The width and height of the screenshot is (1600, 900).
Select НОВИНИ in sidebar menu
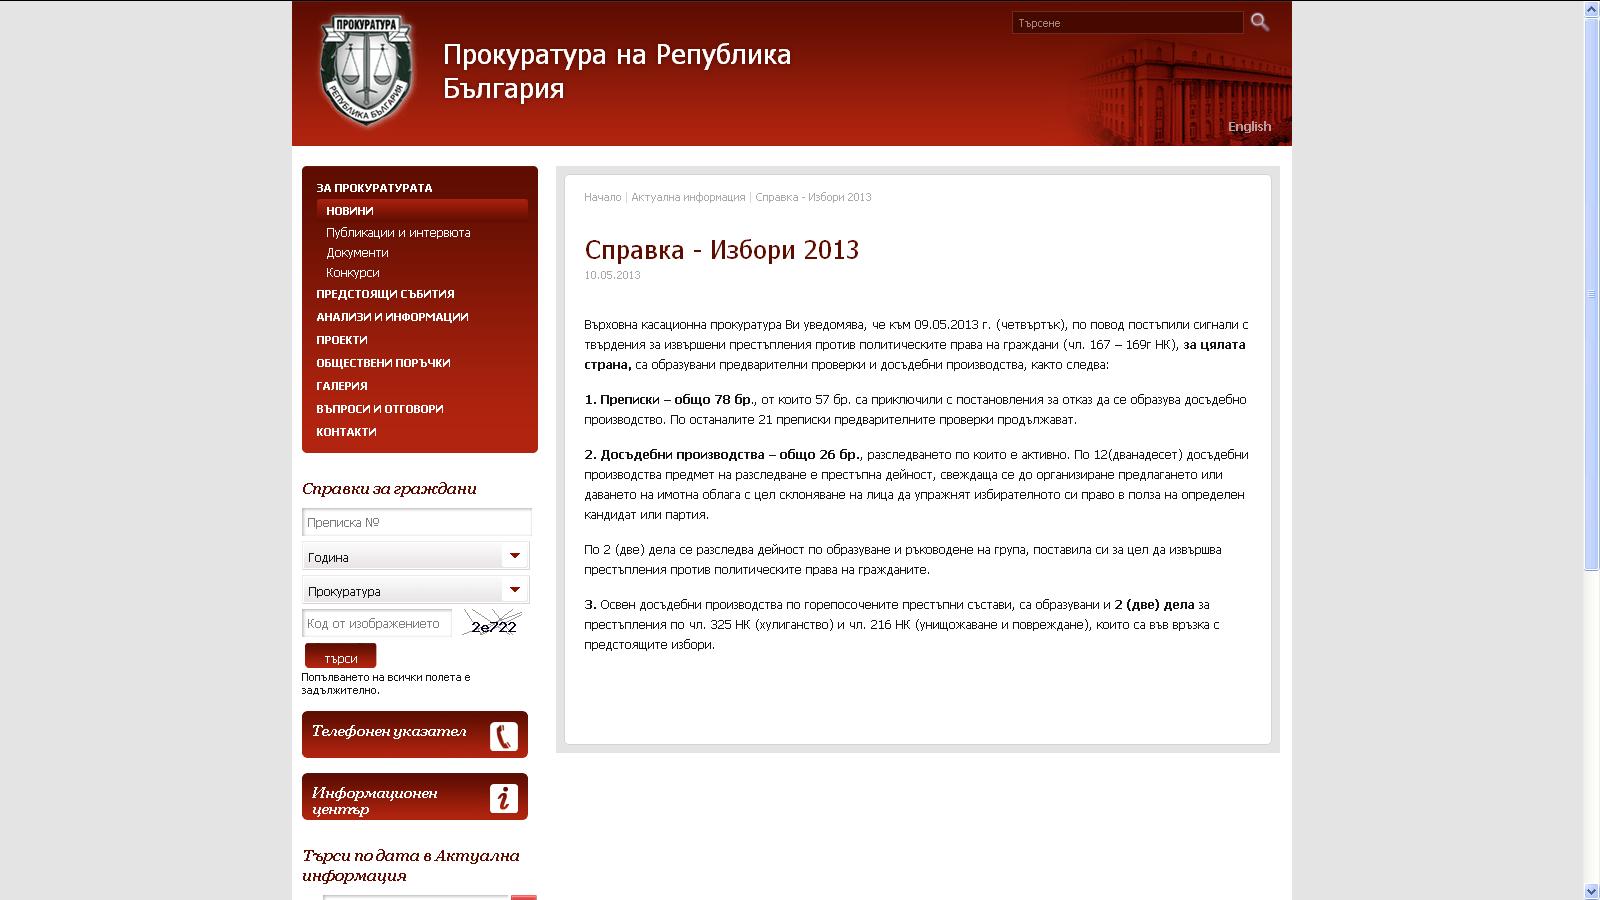pos(422,210)
